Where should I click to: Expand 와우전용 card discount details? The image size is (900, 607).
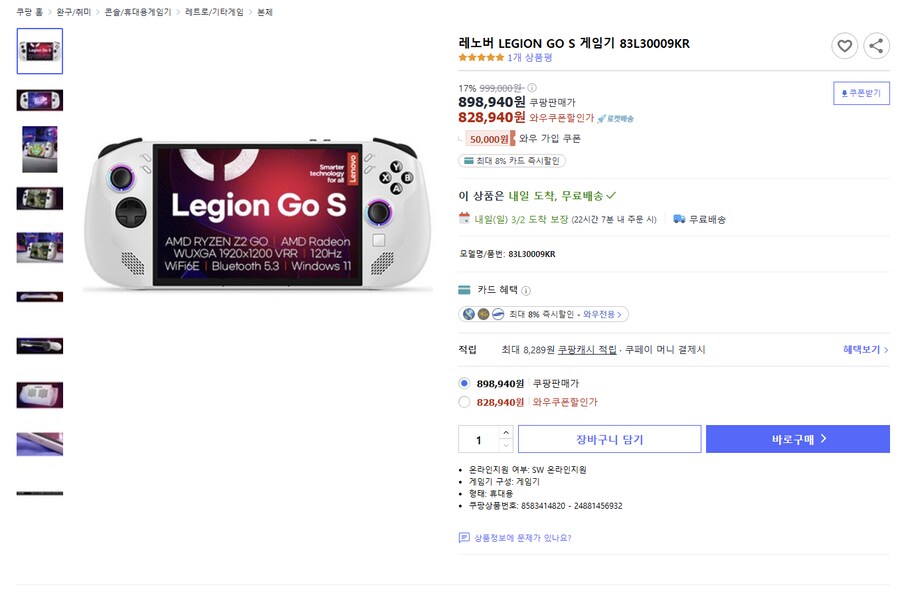[x=601, y=313]
